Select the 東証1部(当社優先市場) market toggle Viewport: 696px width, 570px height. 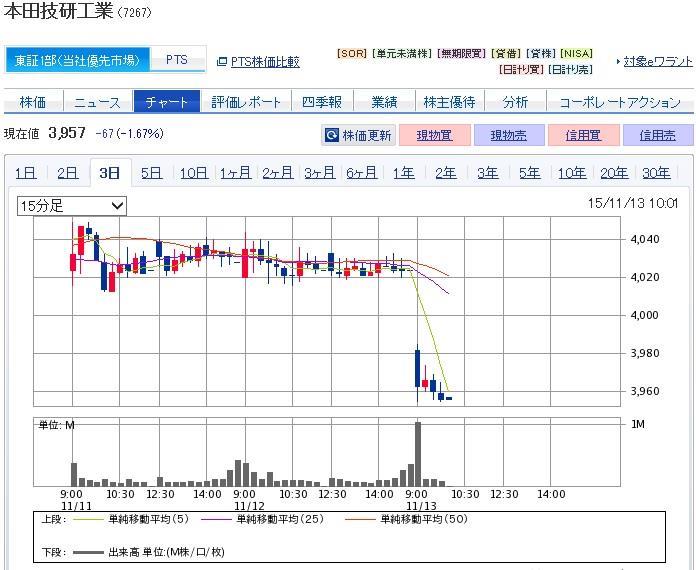tap(77, 60)
